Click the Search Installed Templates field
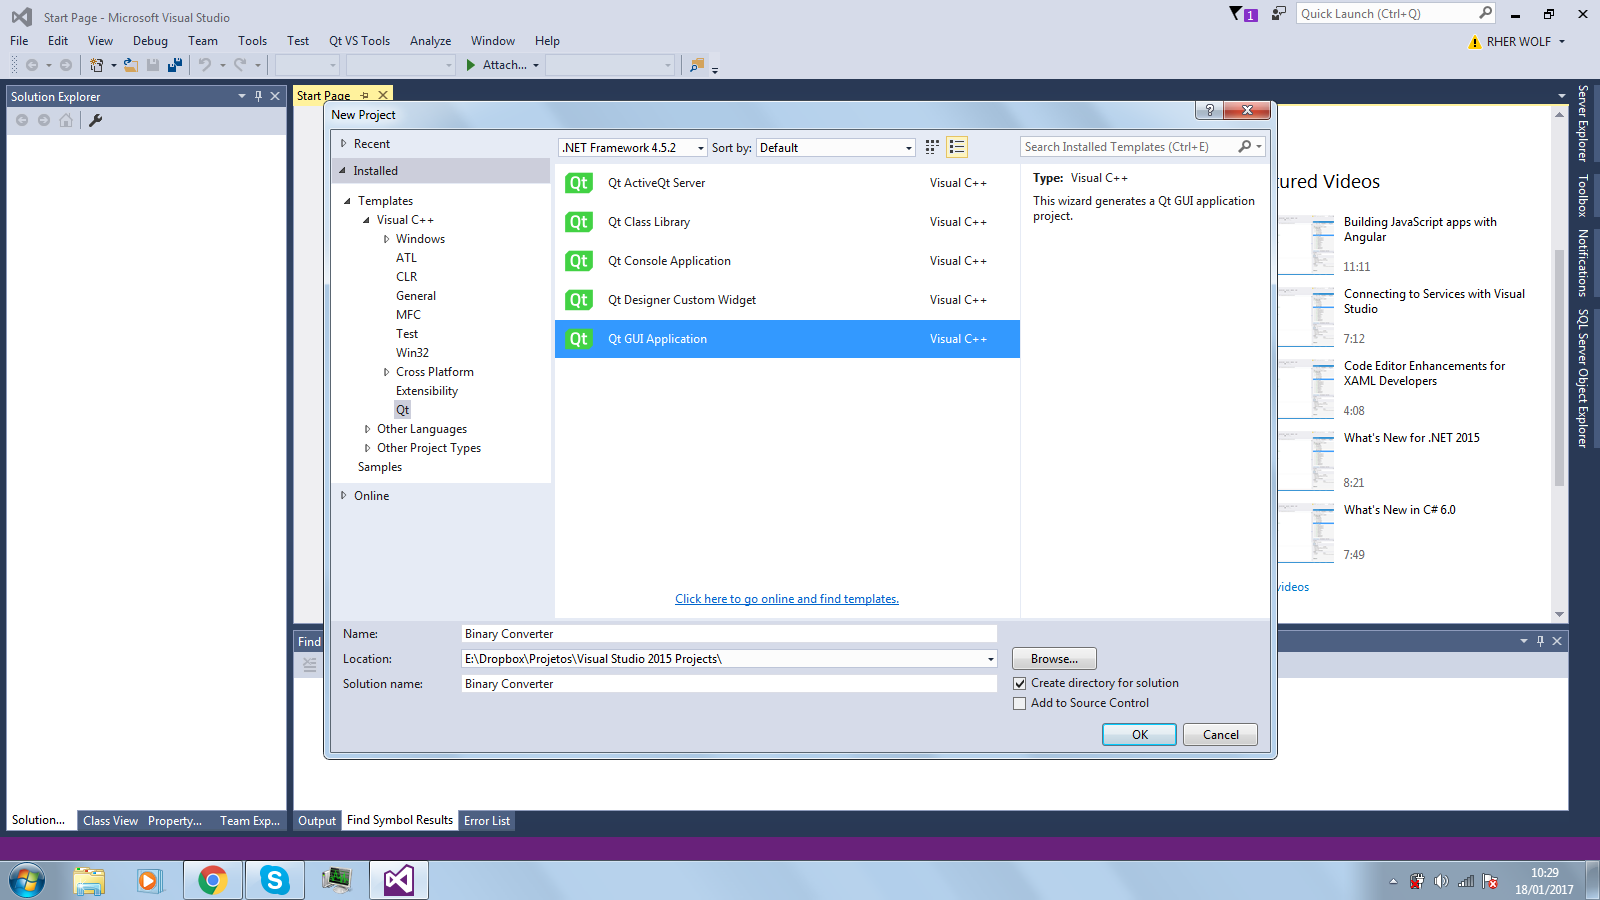 pyautogui.click(x=1129, y=147)
